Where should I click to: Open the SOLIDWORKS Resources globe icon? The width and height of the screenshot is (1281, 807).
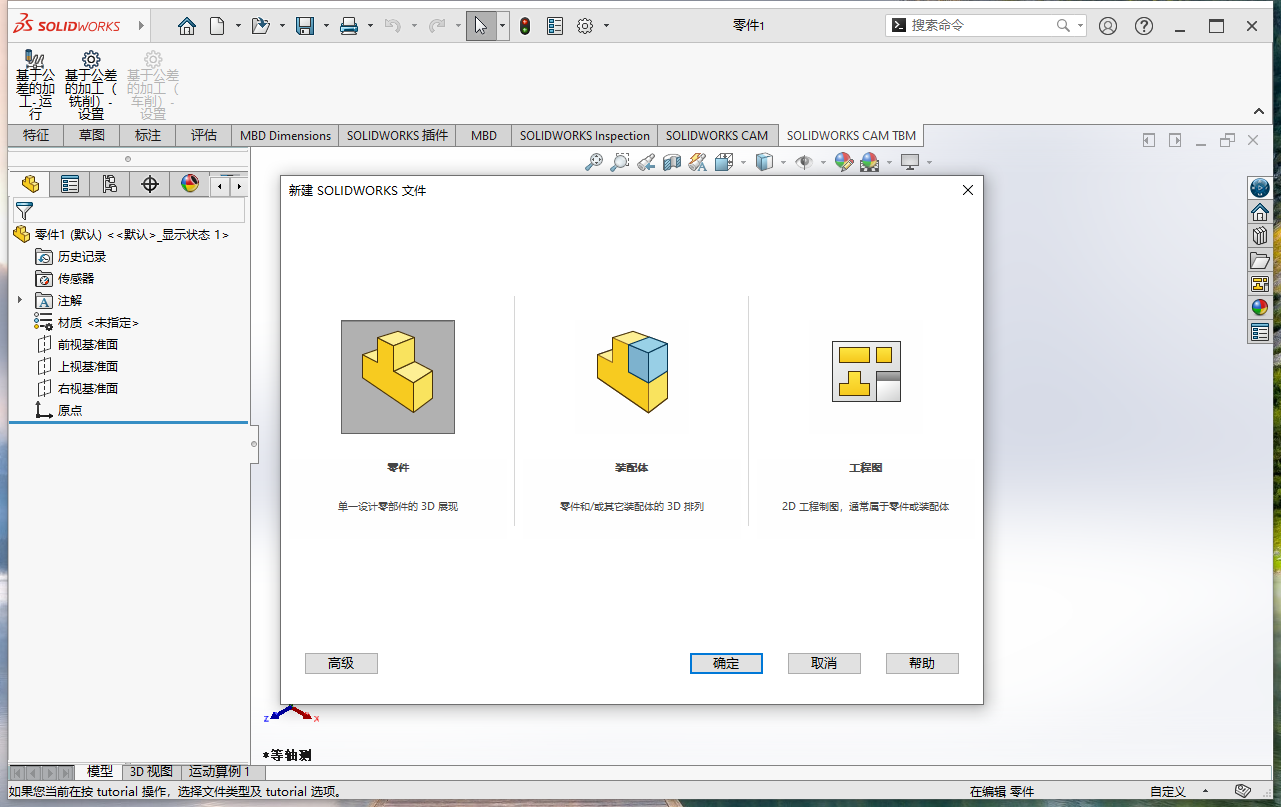coord(1259,188)
